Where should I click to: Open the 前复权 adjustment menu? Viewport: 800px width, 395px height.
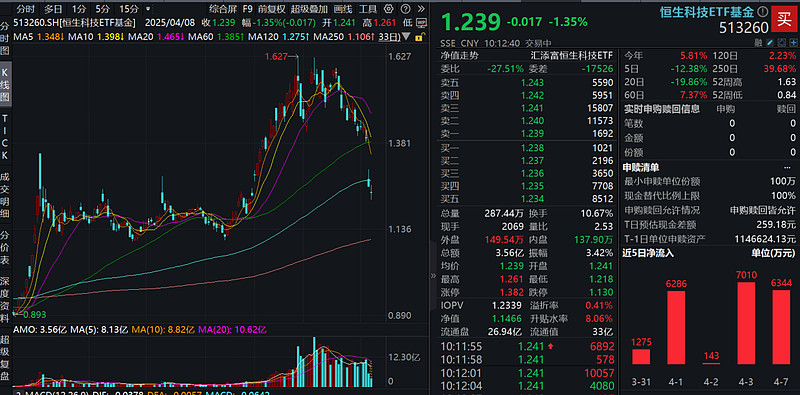(271, 9)
